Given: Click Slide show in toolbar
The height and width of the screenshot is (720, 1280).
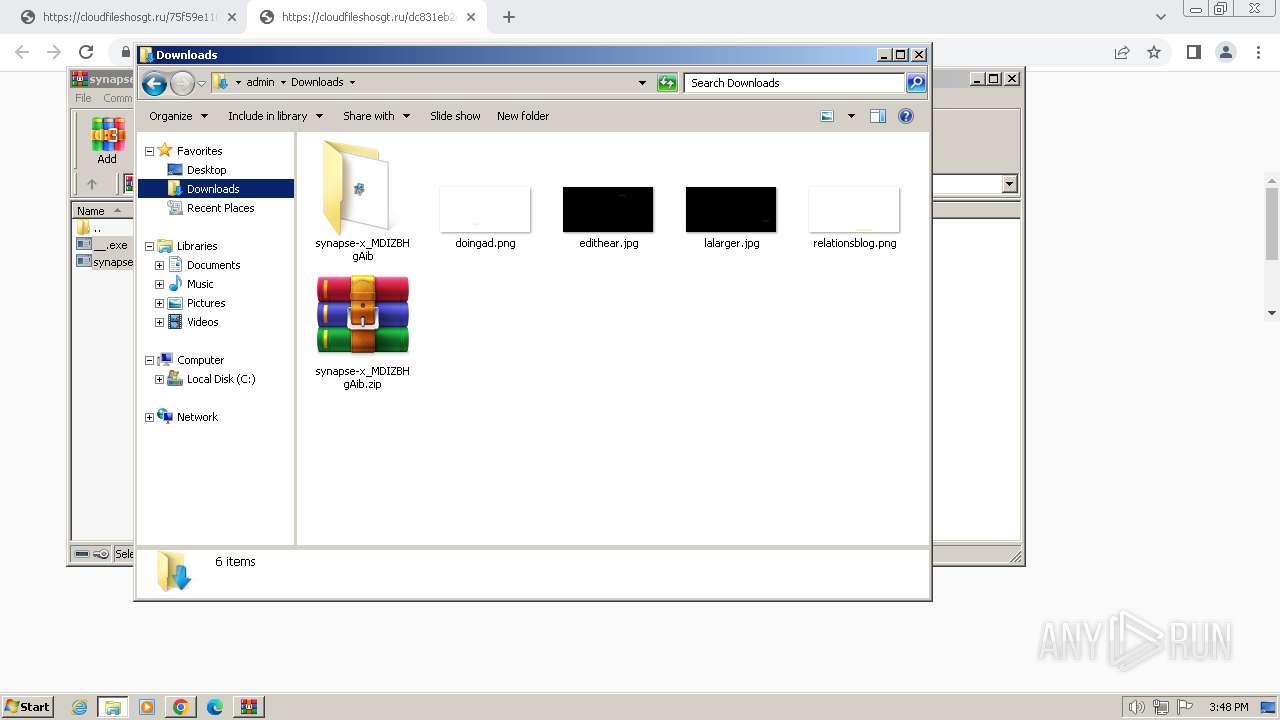Looking at the screenshot, I should click(455, 116).
